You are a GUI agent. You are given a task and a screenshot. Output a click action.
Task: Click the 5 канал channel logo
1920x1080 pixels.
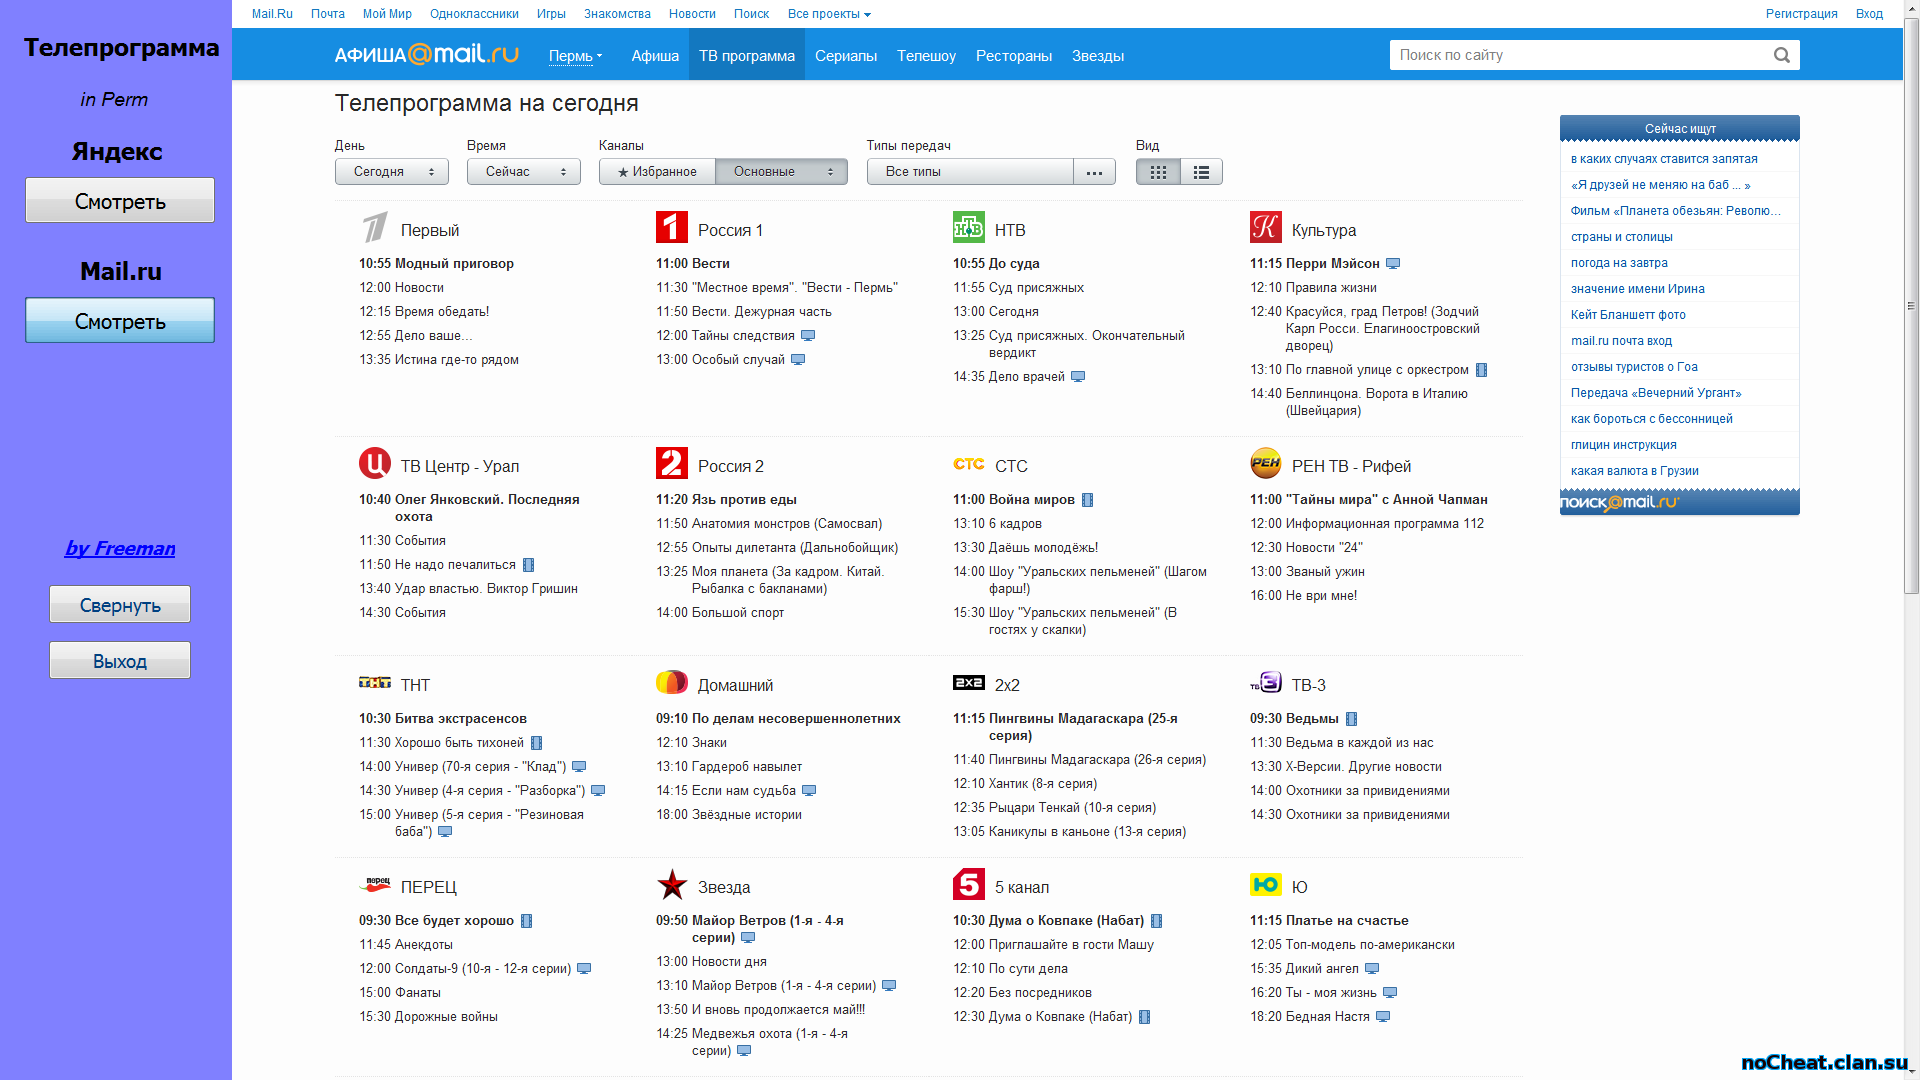[x=969, y=885]
